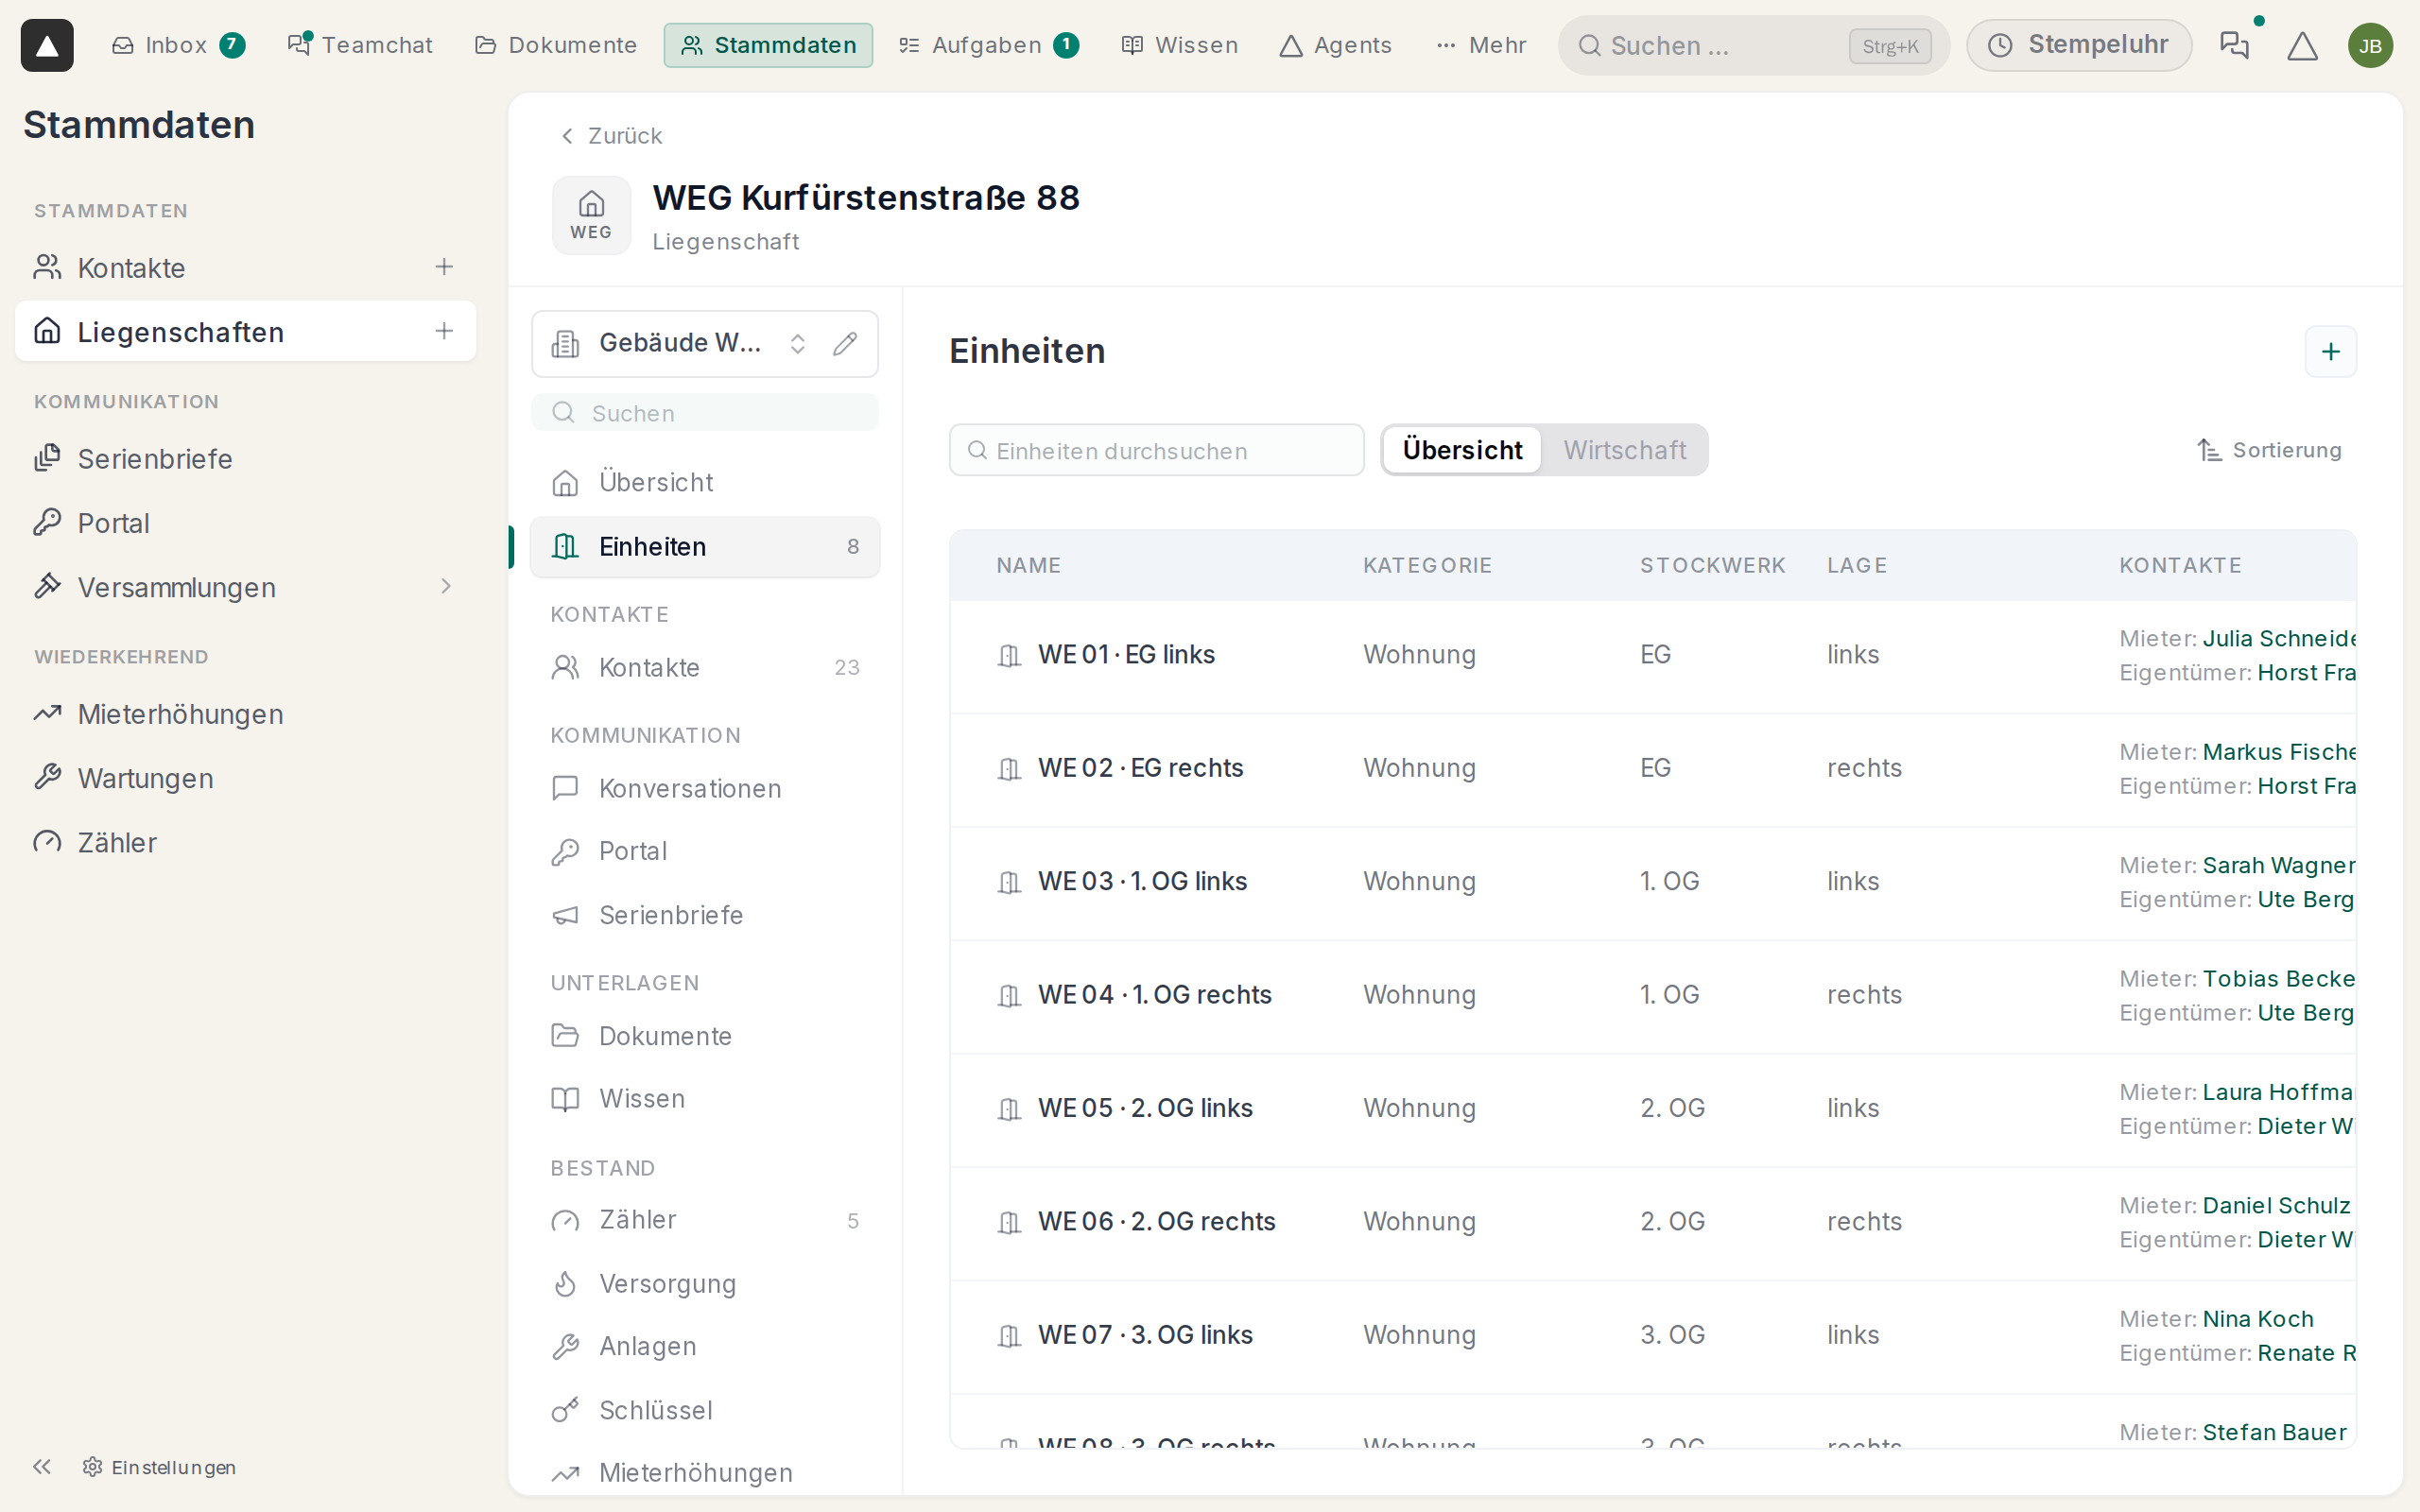Open Wartungen in left sidebar
This screenshot has height=1512, width=2420.
[245, 778]
